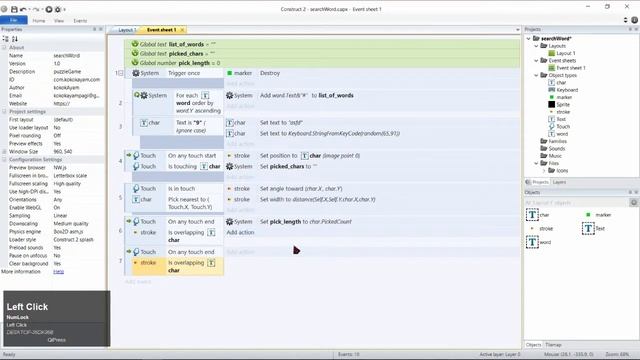Viewport: 640px width, 360px height.
Task: Click the Construct 2 logo icon
Action: (x=4, y=9)
